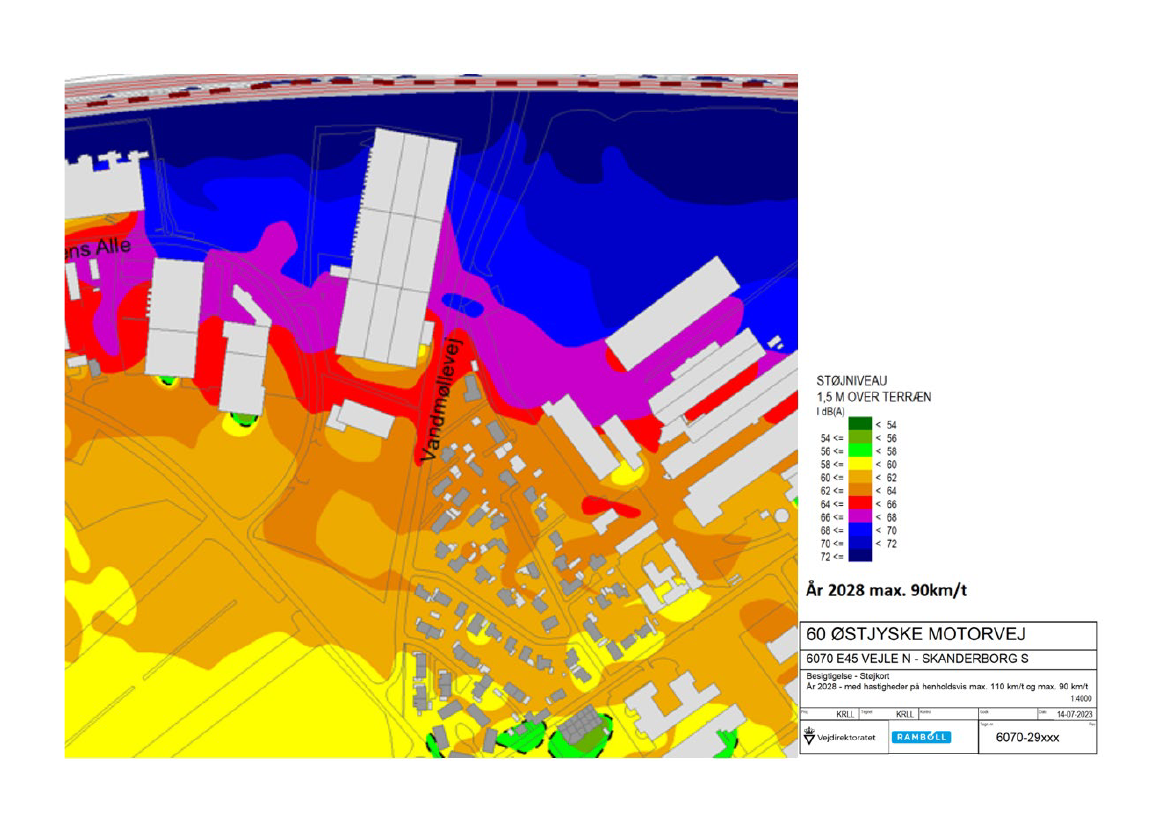This screenshot has height=827, width=1170.
Task: Click the '< 54' legend value
Action: tap(886, 425)
